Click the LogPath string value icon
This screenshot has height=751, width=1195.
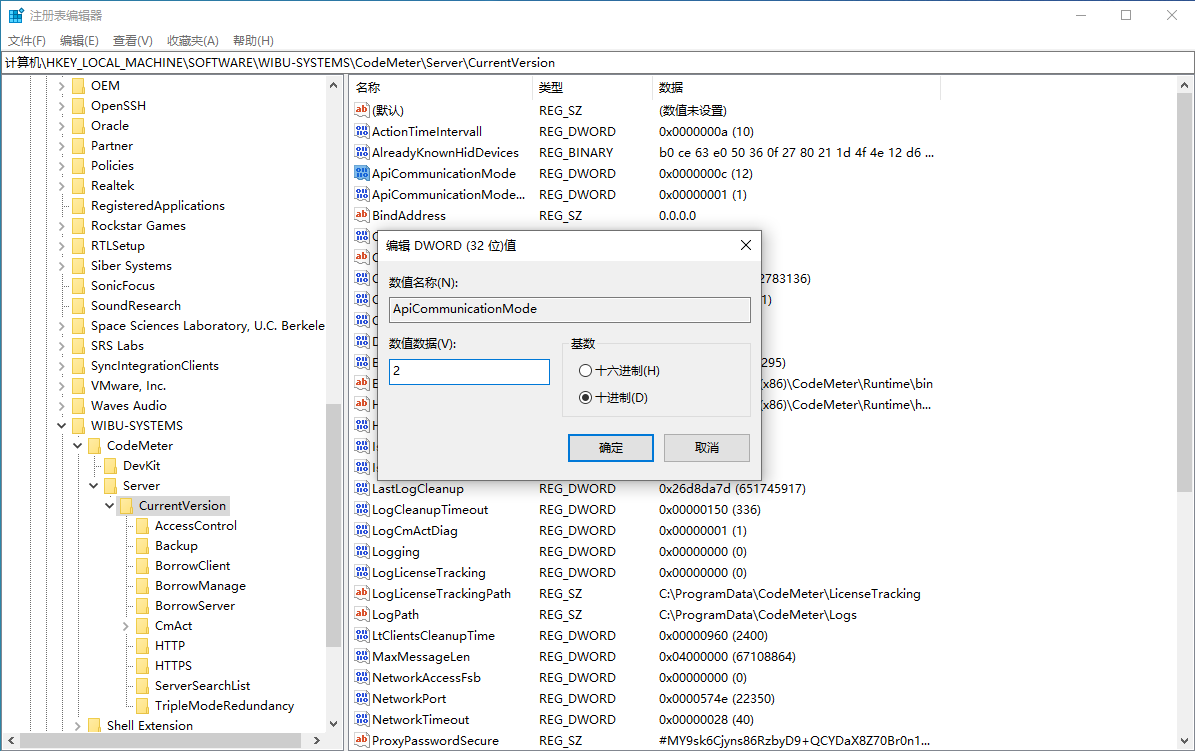[362, 614]
